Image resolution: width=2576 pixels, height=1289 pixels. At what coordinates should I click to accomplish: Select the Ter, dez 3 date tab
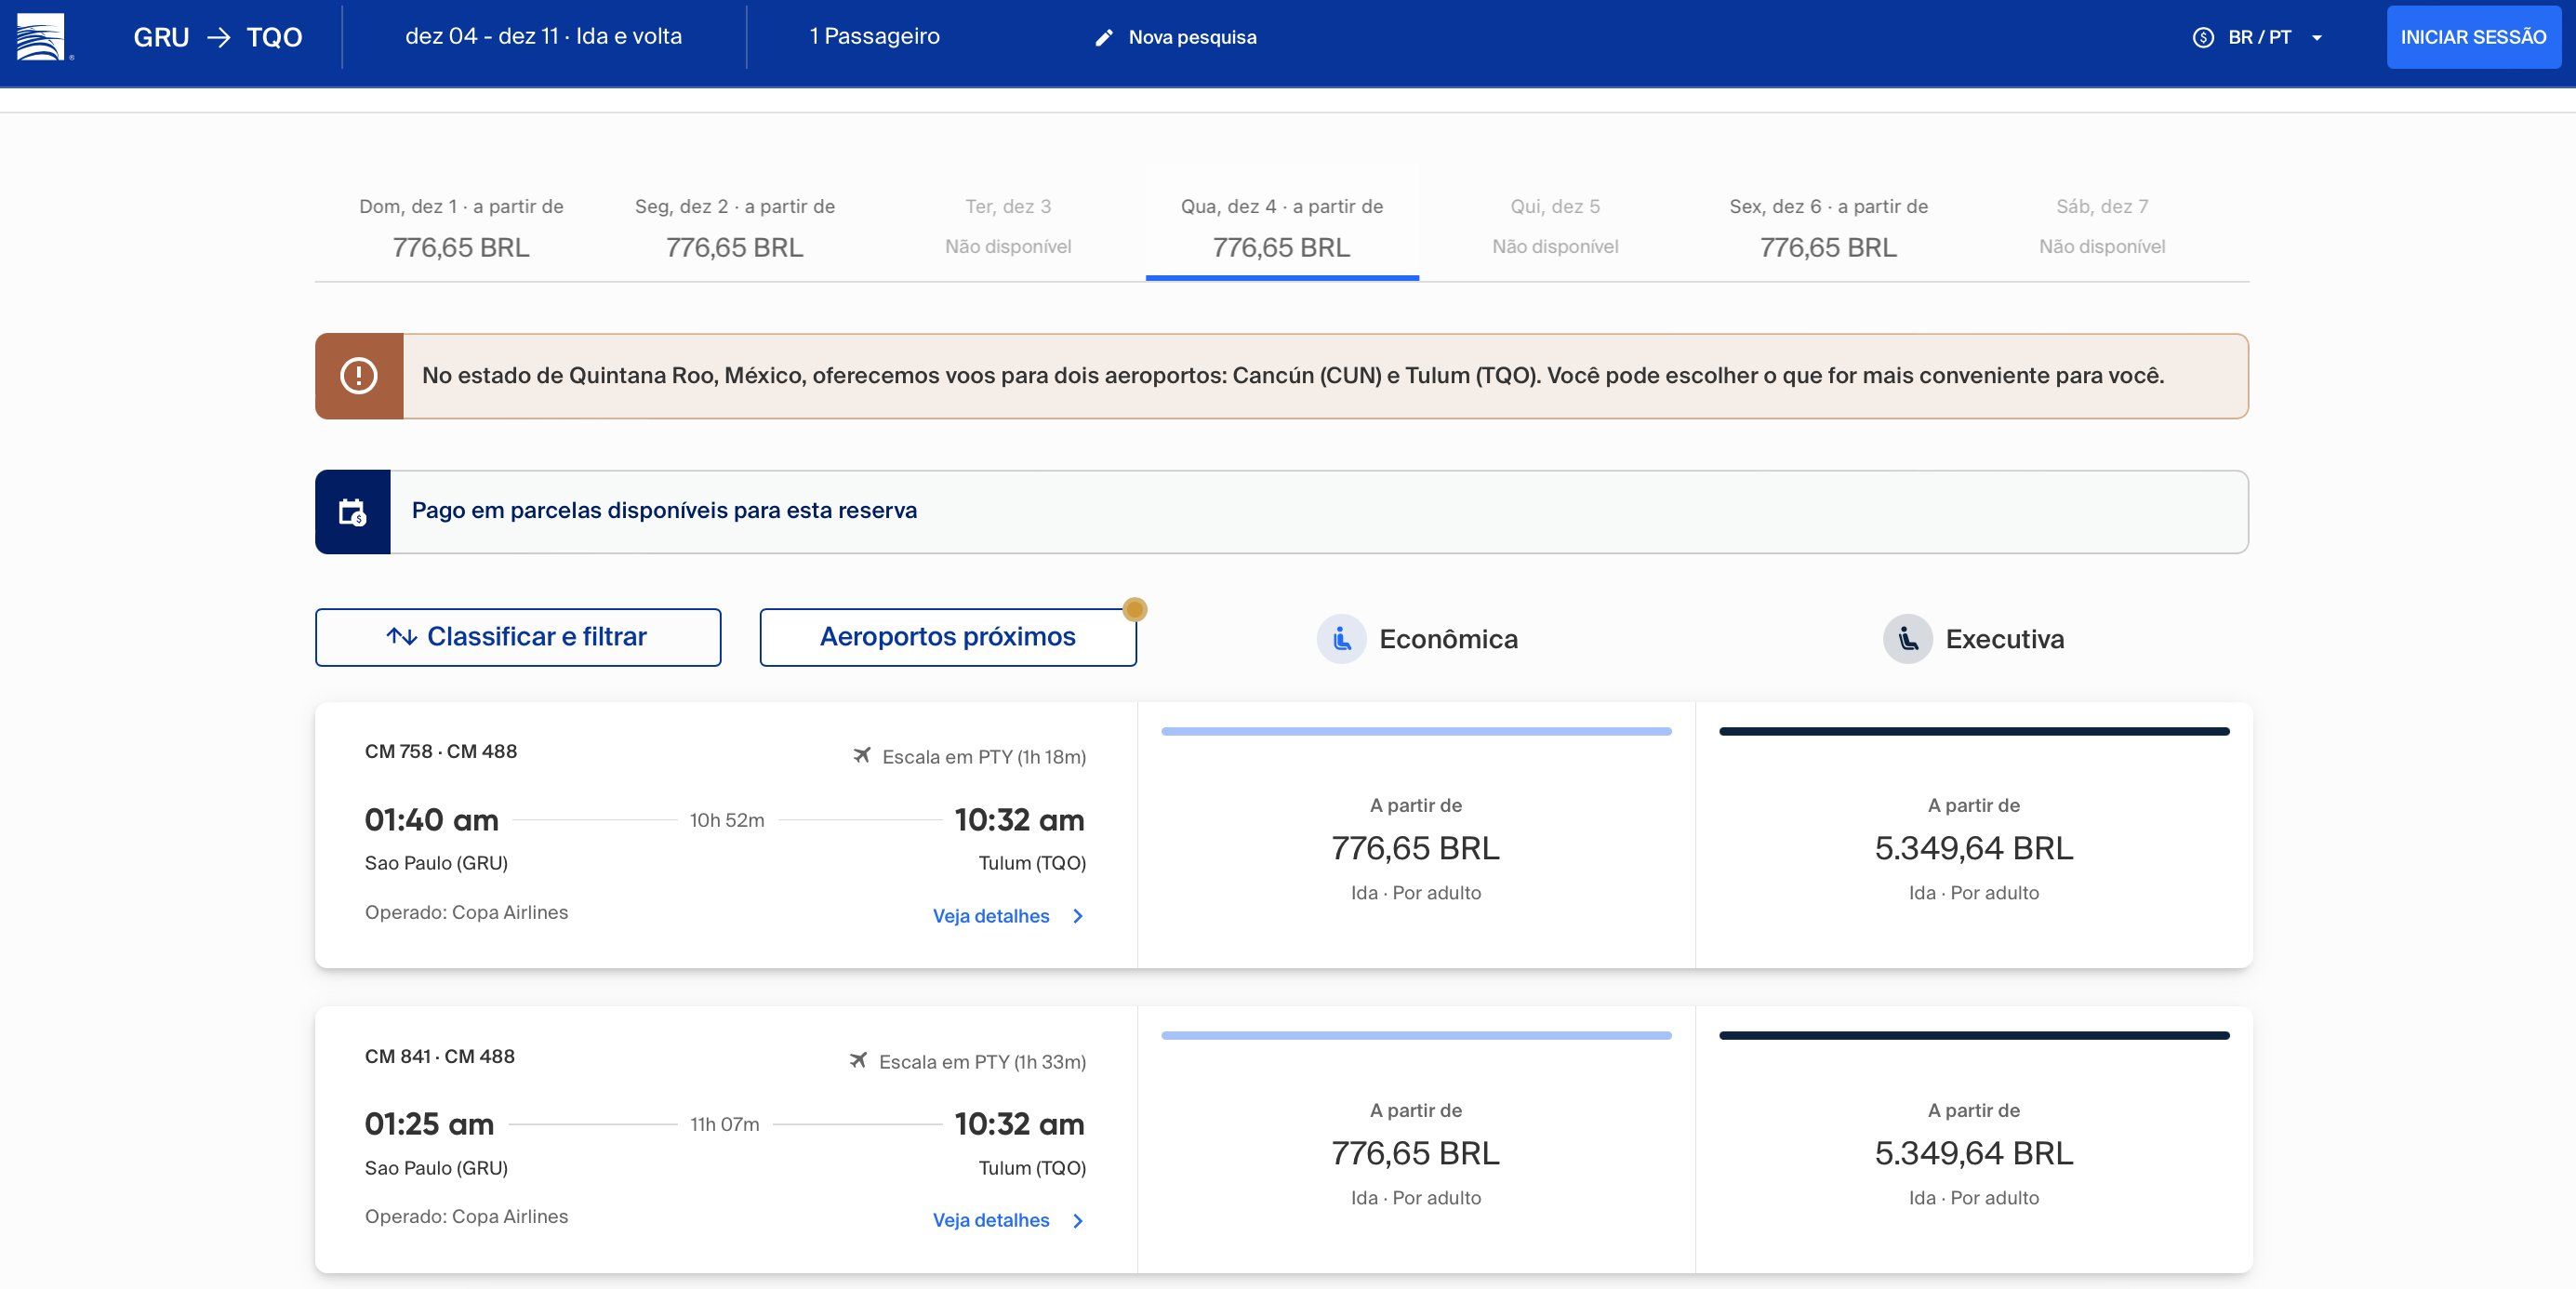coord(1008,227)
